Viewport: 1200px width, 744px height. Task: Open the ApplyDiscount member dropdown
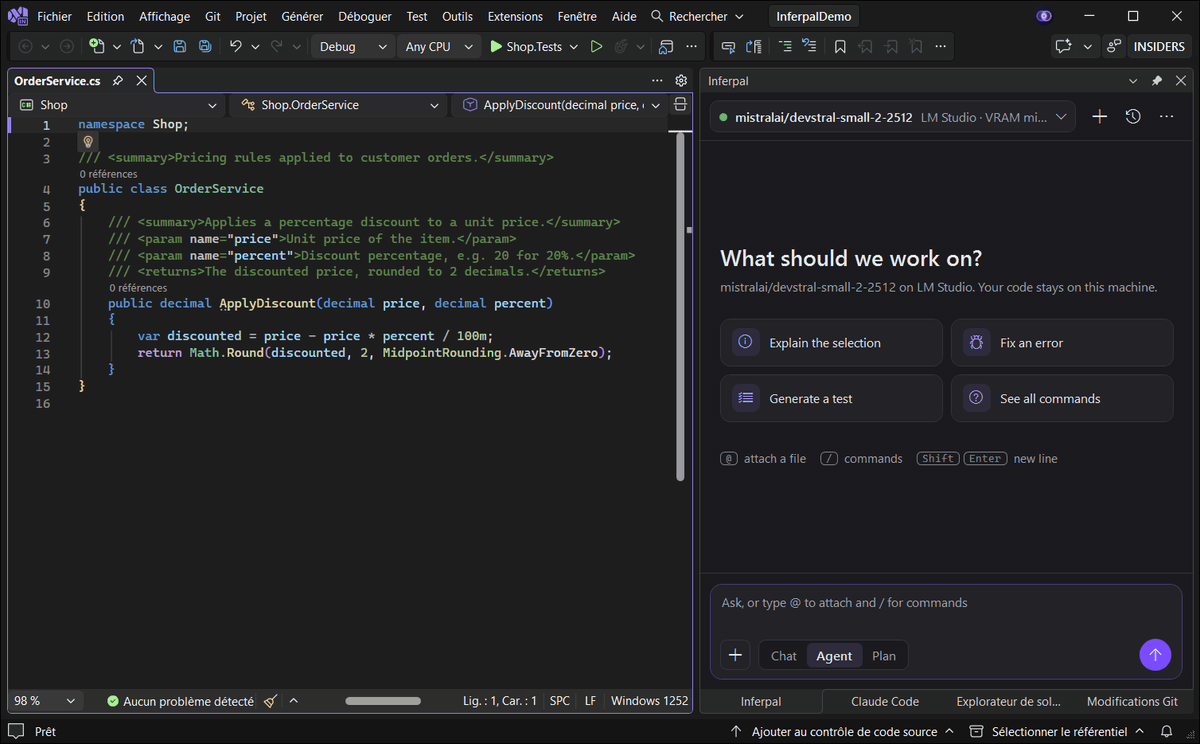coord(562,104)
